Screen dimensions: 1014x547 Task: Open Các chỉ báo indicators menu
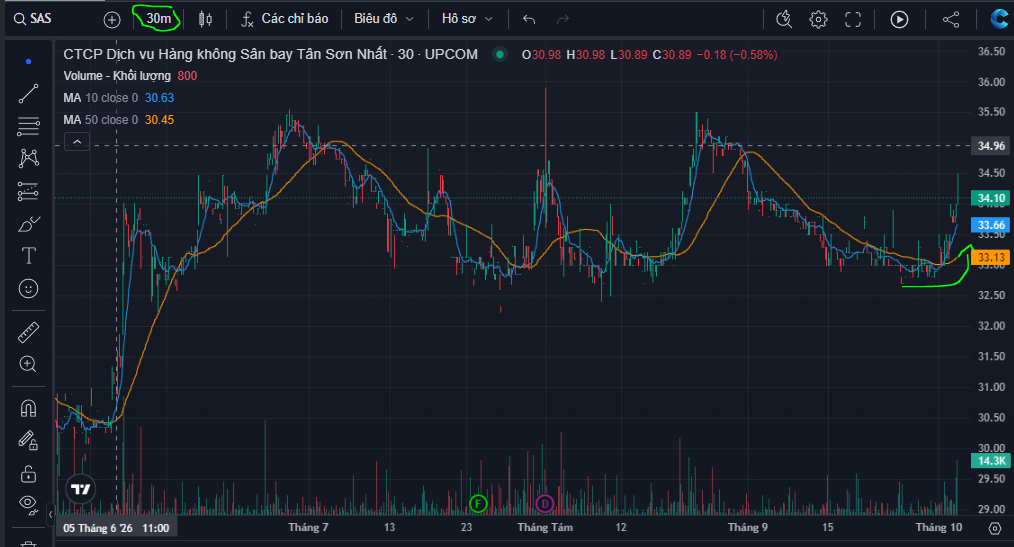pos(285,19)
